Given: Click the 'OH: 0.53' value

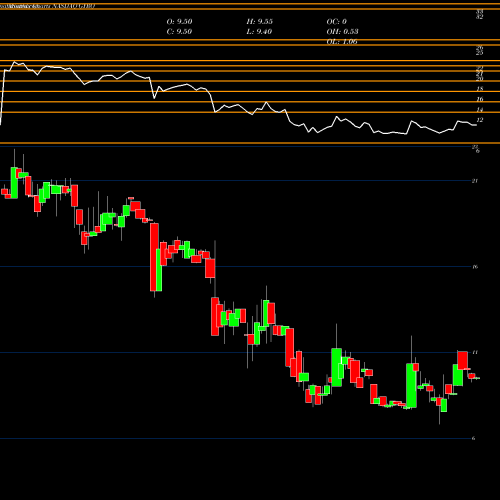Looking at the screenshot, I should coord(342,32).
